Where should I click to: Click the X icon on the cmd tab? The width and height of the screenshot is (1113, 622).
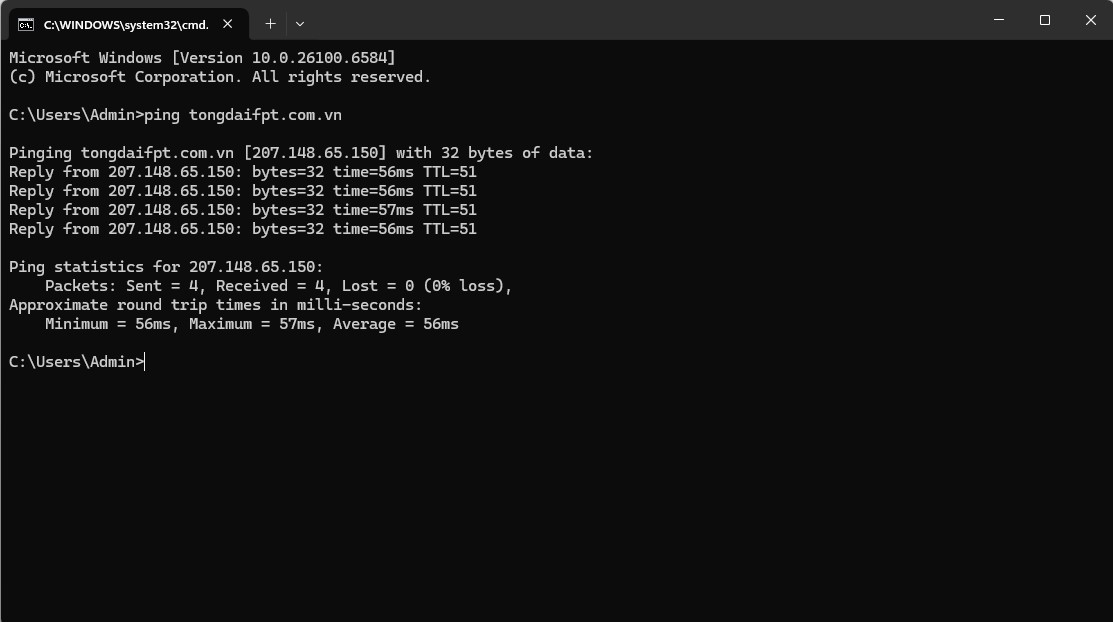[226, 23]
